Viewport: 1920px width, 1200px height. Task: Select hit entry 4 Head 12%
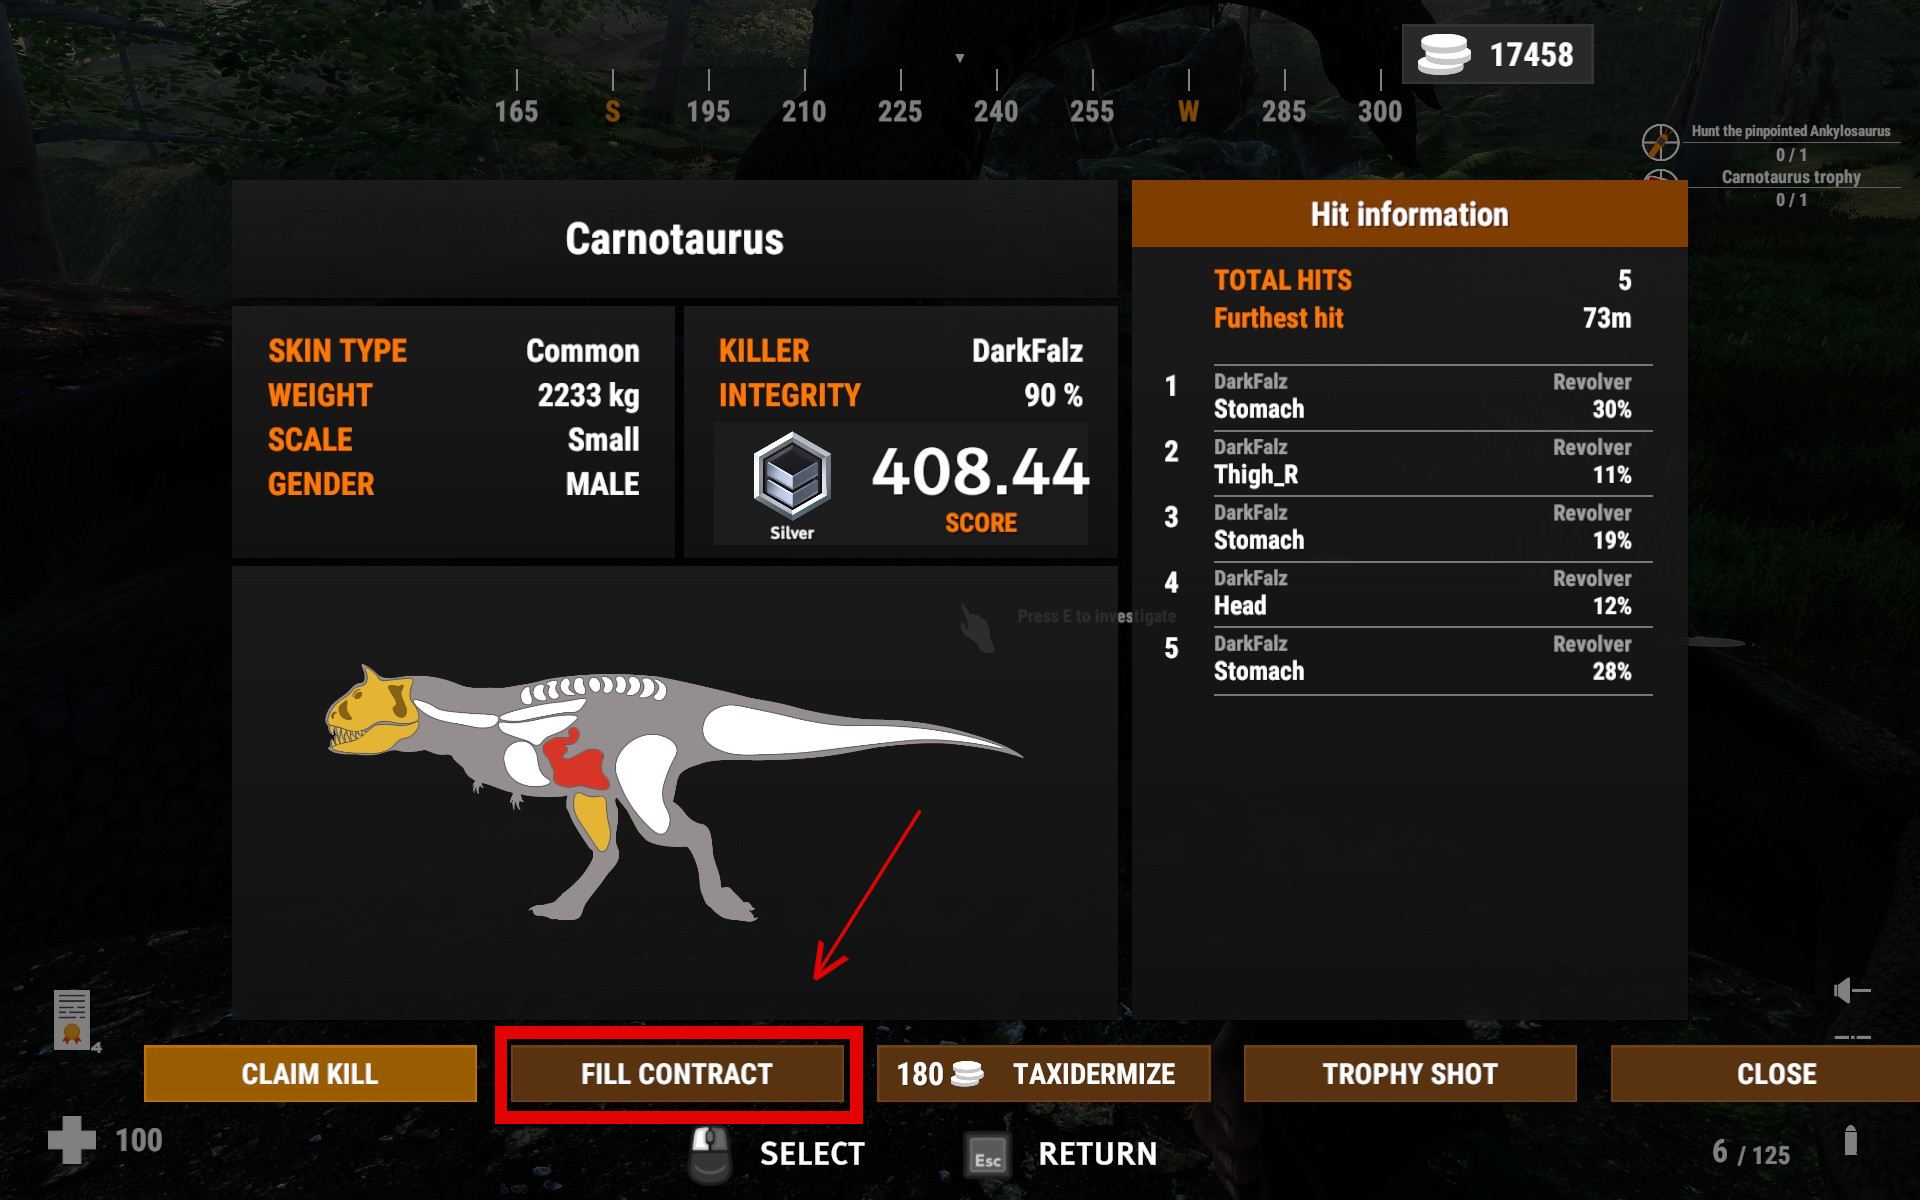(1432, 593)
